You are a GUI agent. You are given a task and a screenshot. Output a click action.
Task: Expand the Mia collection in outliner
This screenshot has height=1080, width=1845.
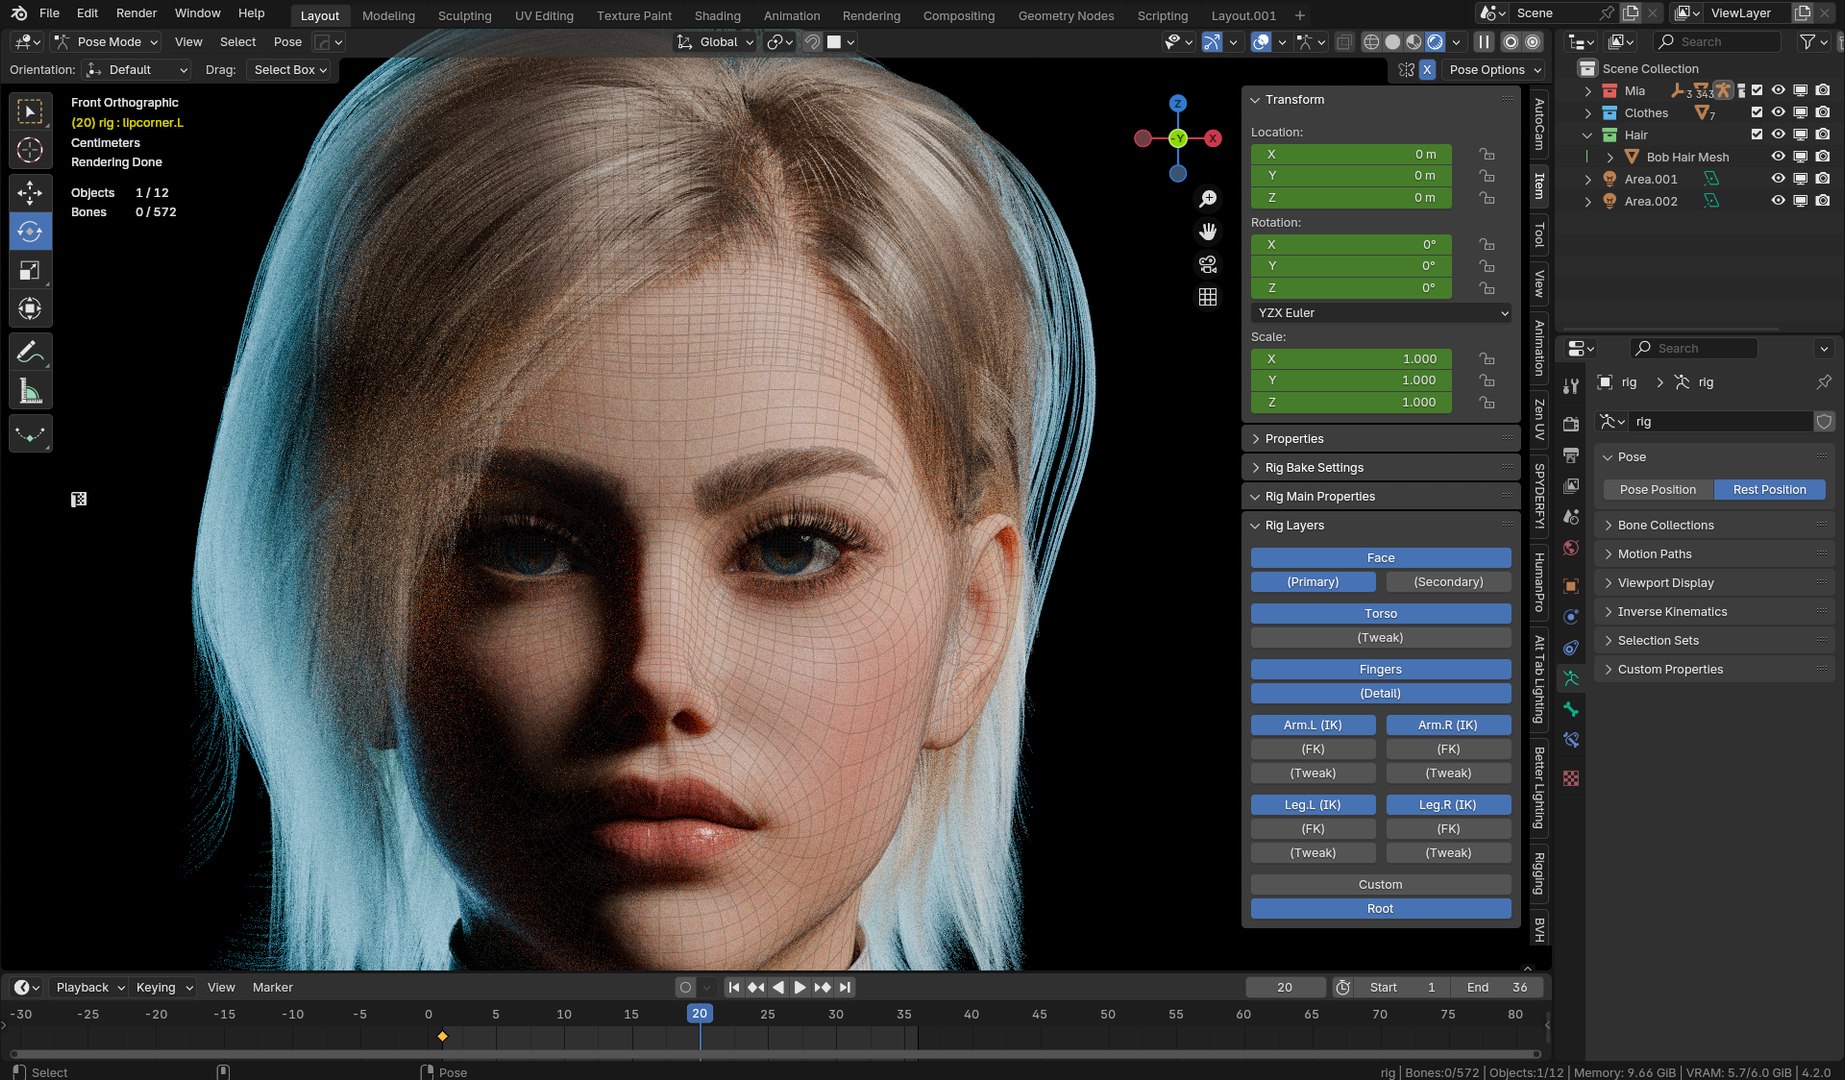point(1588,91)
